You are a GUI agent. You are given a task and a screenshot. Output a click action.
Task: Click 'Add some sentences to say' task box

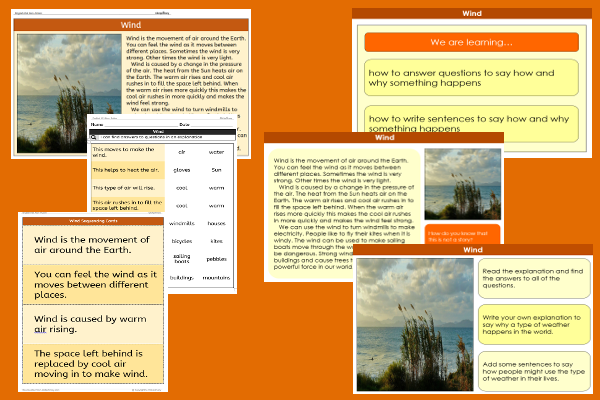[x=534, y=371]
